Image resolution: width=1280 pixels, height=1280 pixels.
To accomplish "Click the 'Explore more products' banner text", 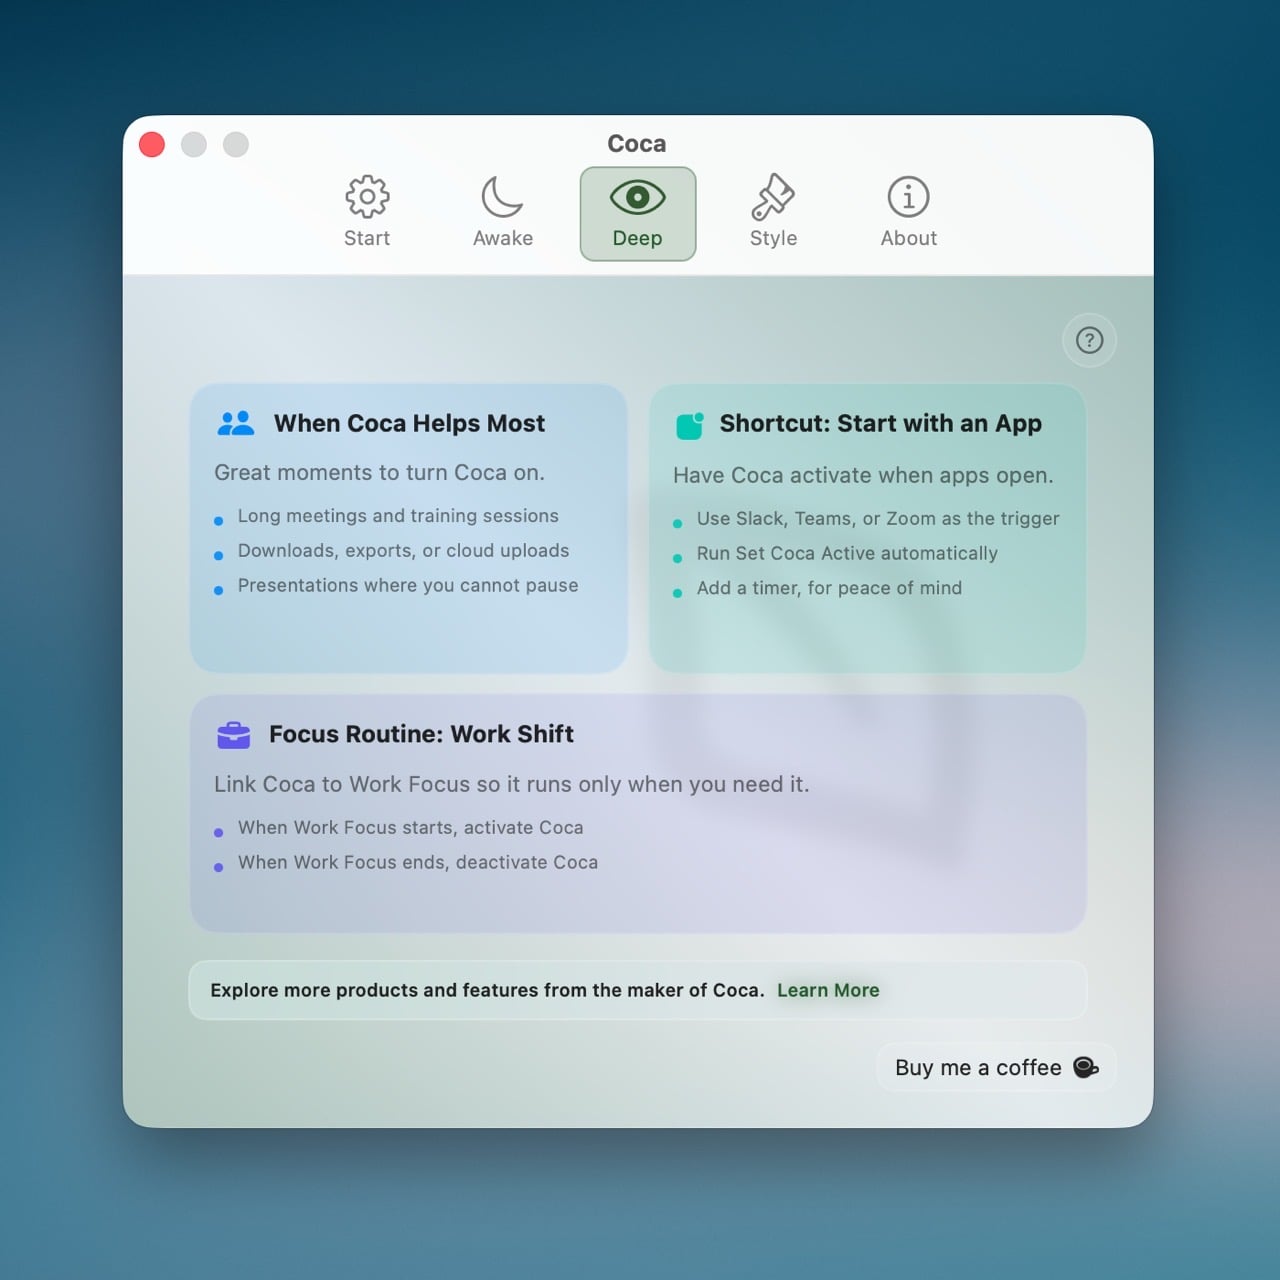I will tap(487, 990).
